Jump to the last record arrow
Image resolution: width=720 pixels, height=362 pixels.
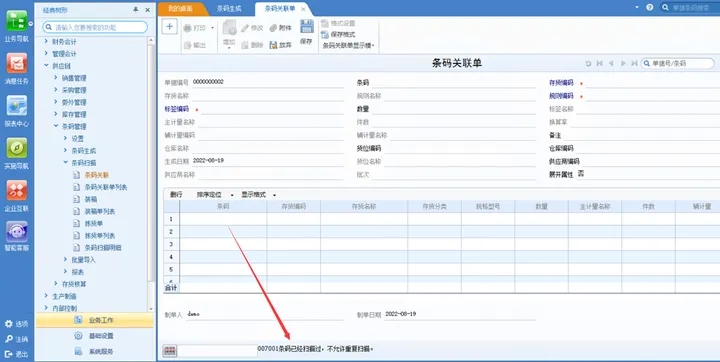(634, 63)
